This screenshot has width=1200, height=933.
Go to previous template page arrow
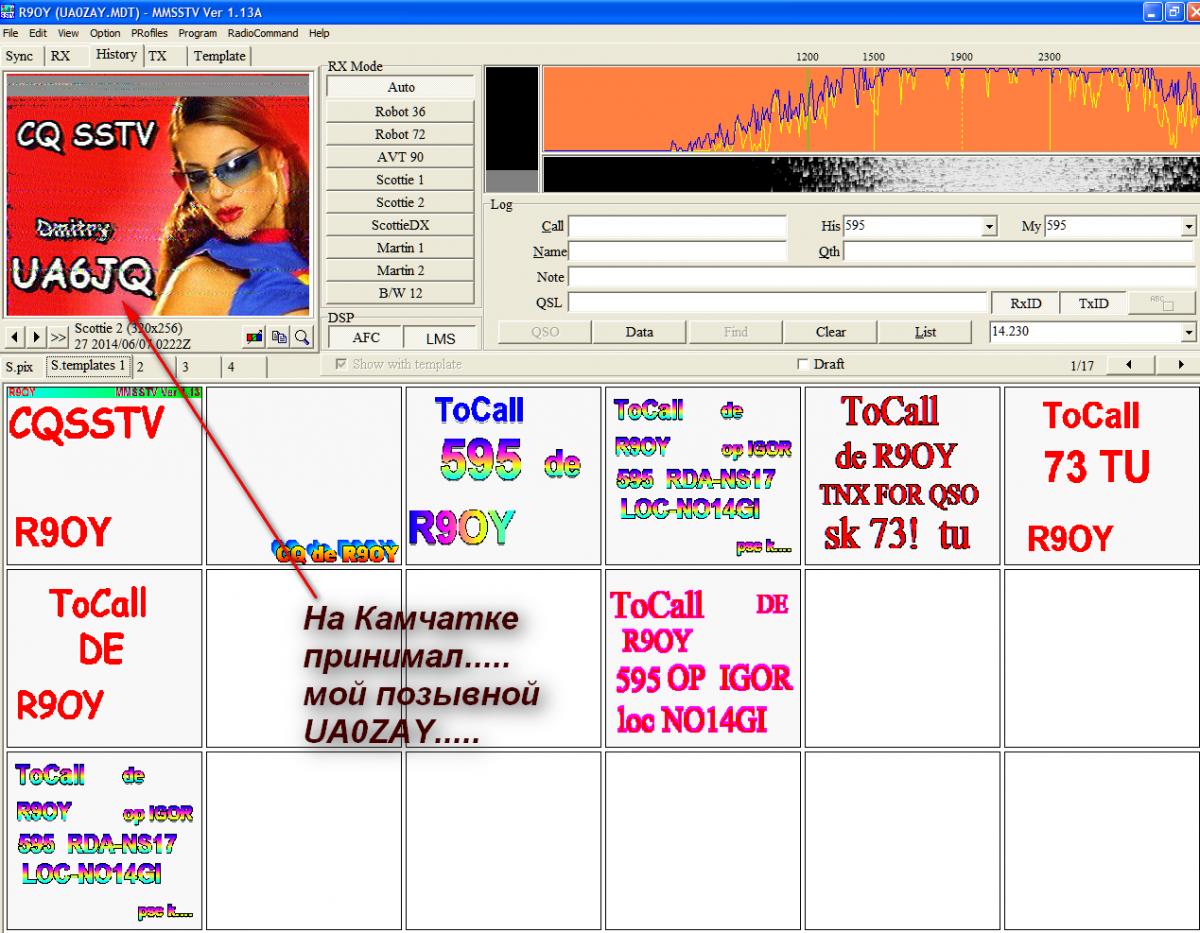1129,365
